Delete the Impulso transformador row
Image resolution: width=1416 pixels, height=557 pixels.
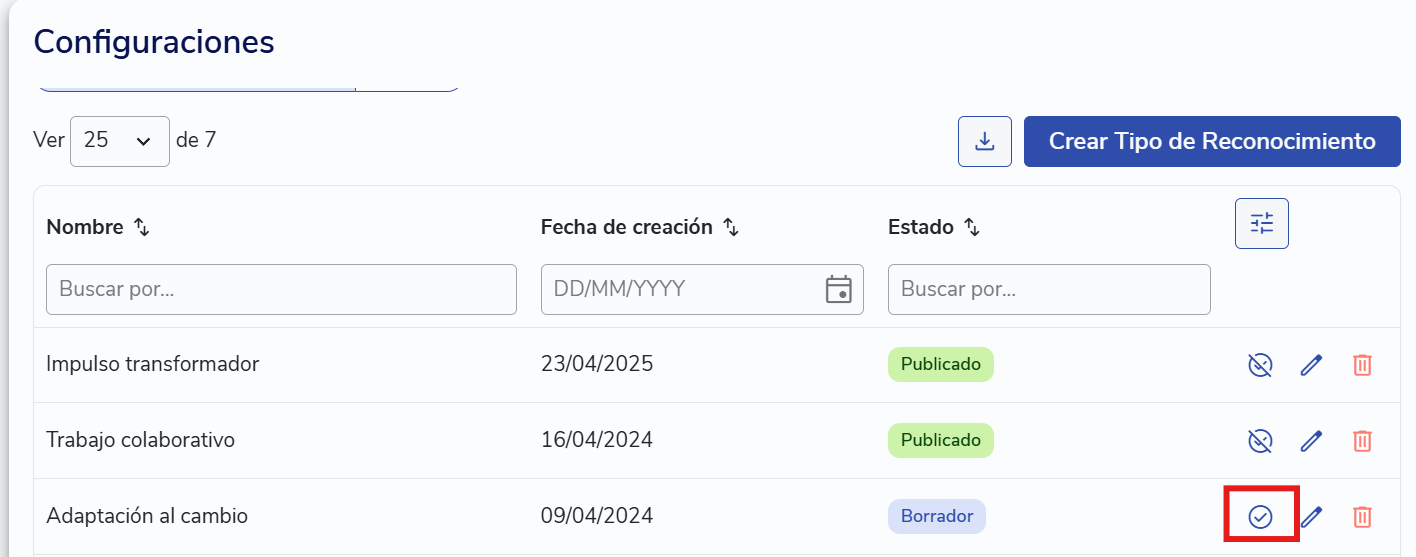1362,365
